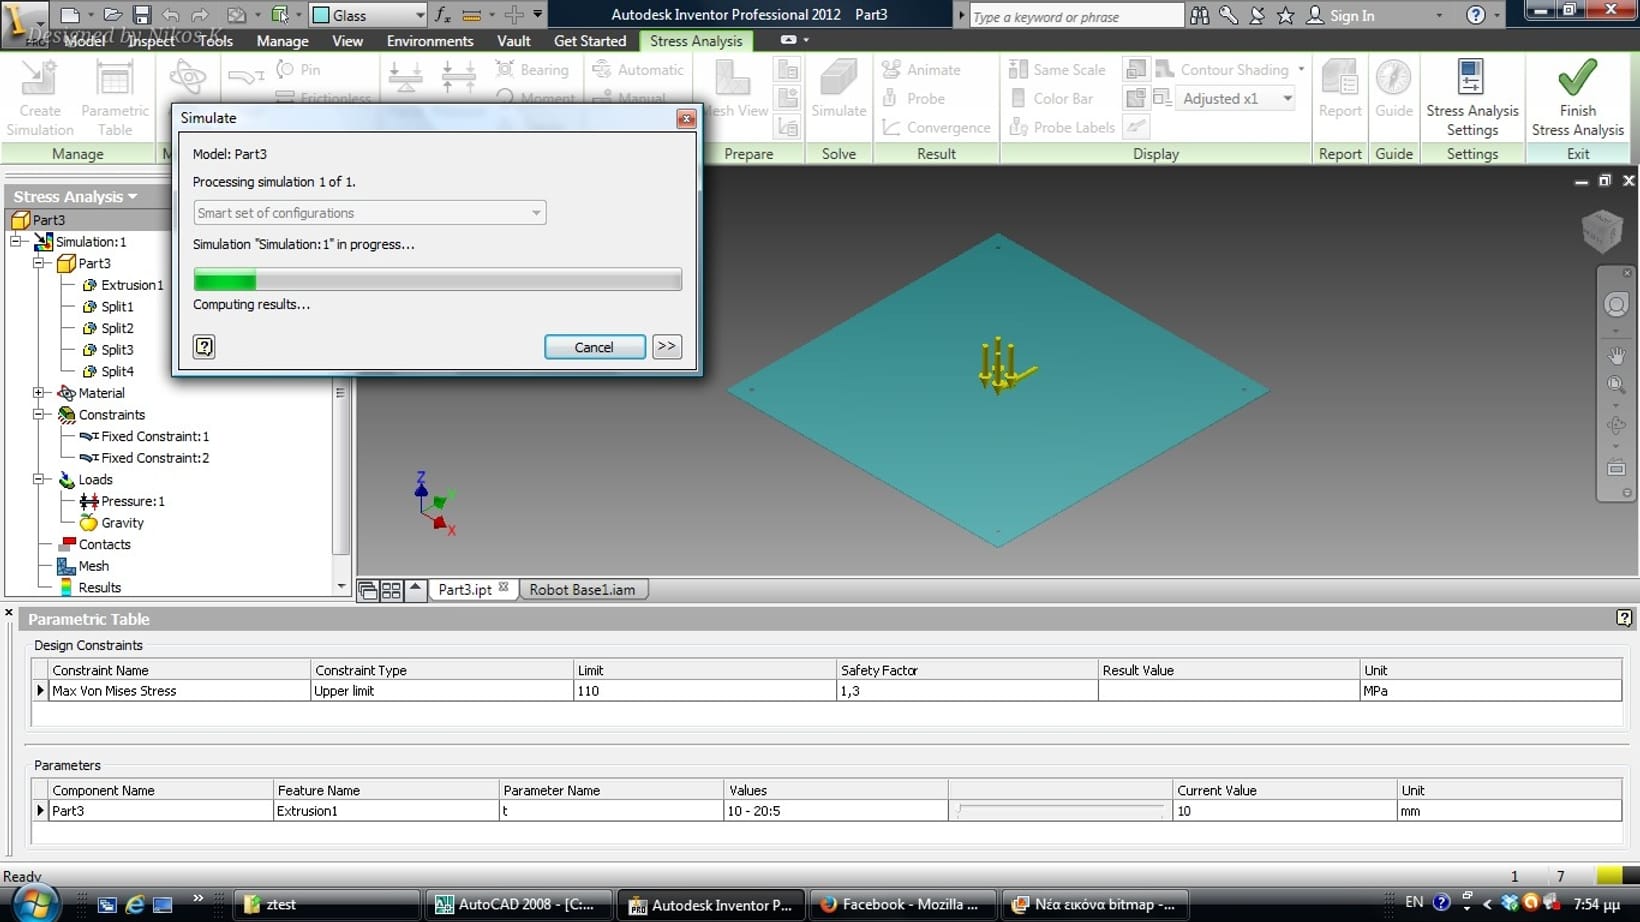This screenshot has height=922, width=1640.
Task: Open the Environments ribbon tab
Action: pyautogui.click(x=430, y=41)
